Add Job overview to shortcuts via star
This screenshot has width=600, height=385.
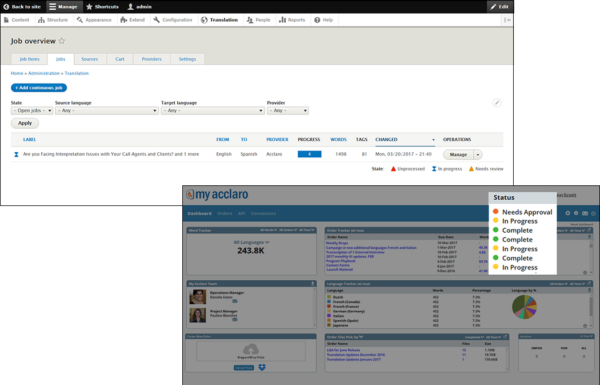(x=62, y=41)
